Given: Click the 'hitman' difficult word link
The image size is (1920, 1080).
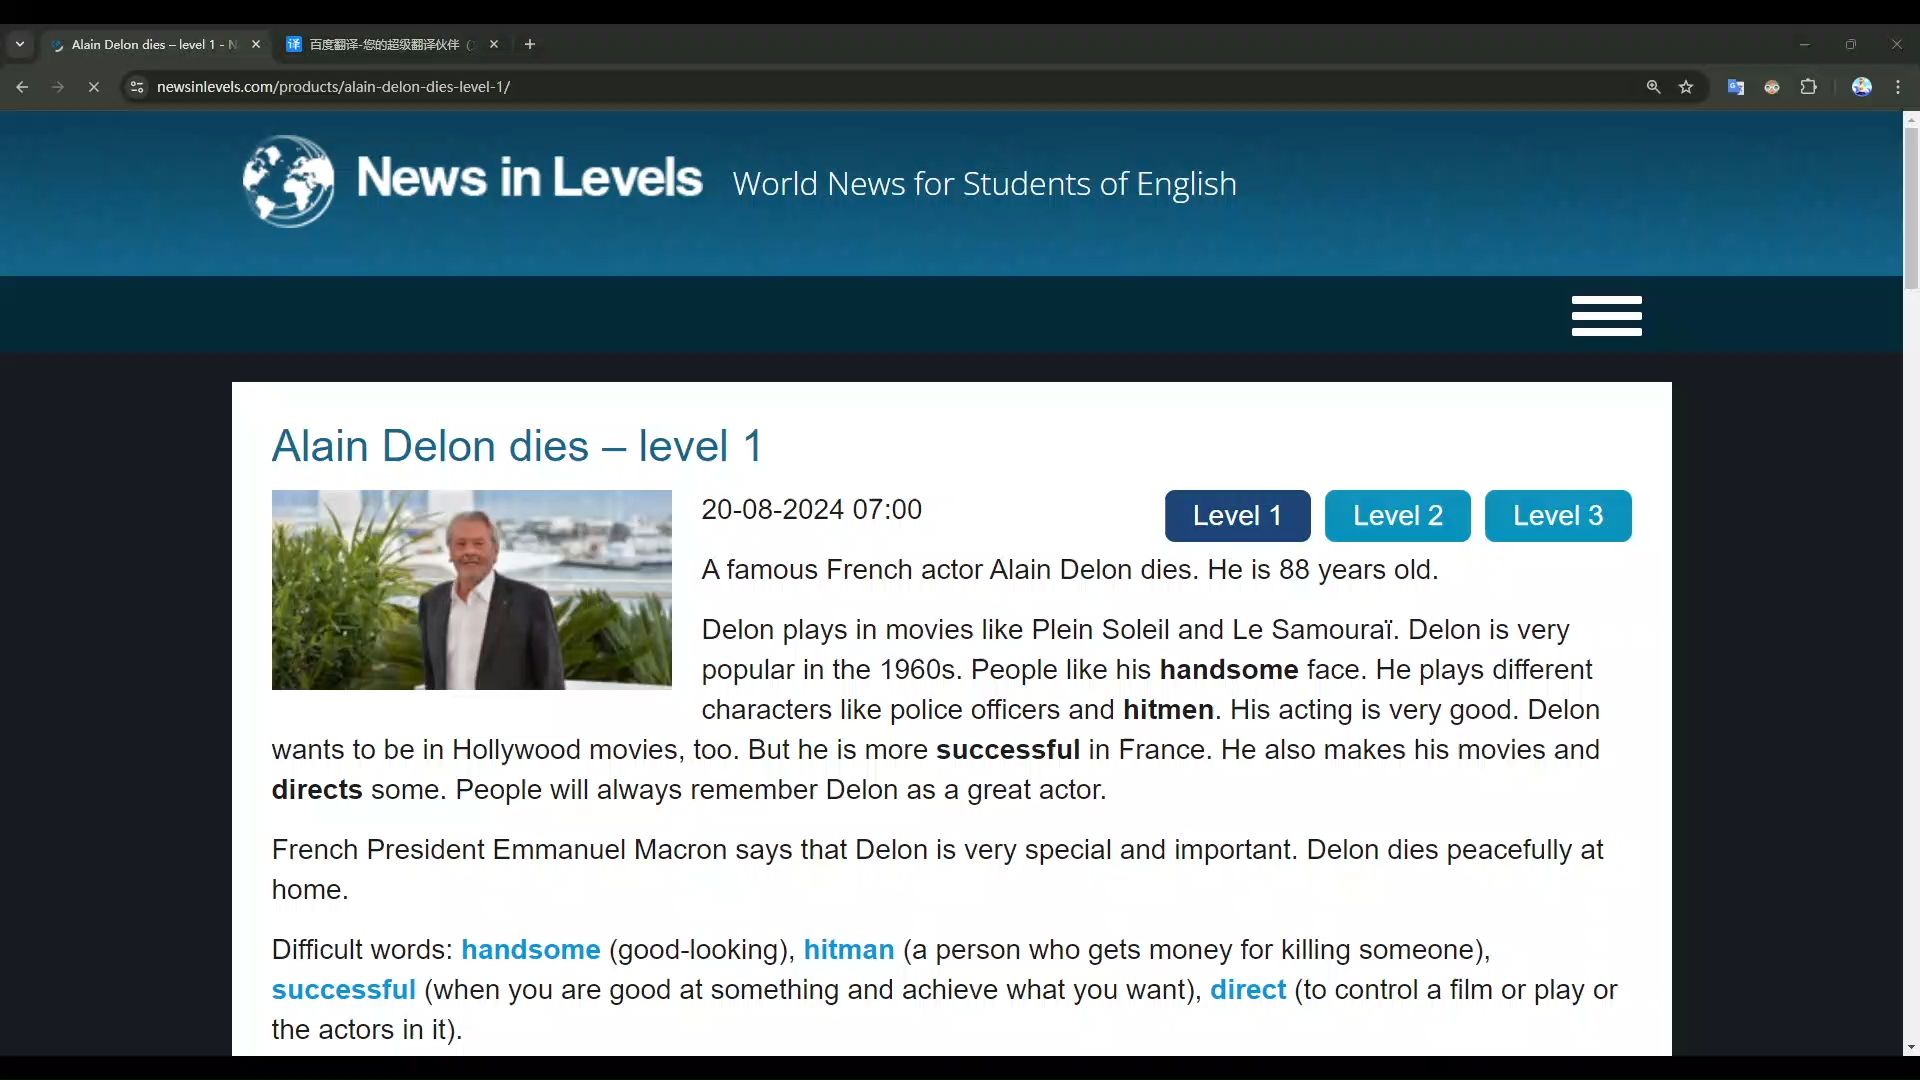Looking at the screenshot, I should (x=848, y=949).
